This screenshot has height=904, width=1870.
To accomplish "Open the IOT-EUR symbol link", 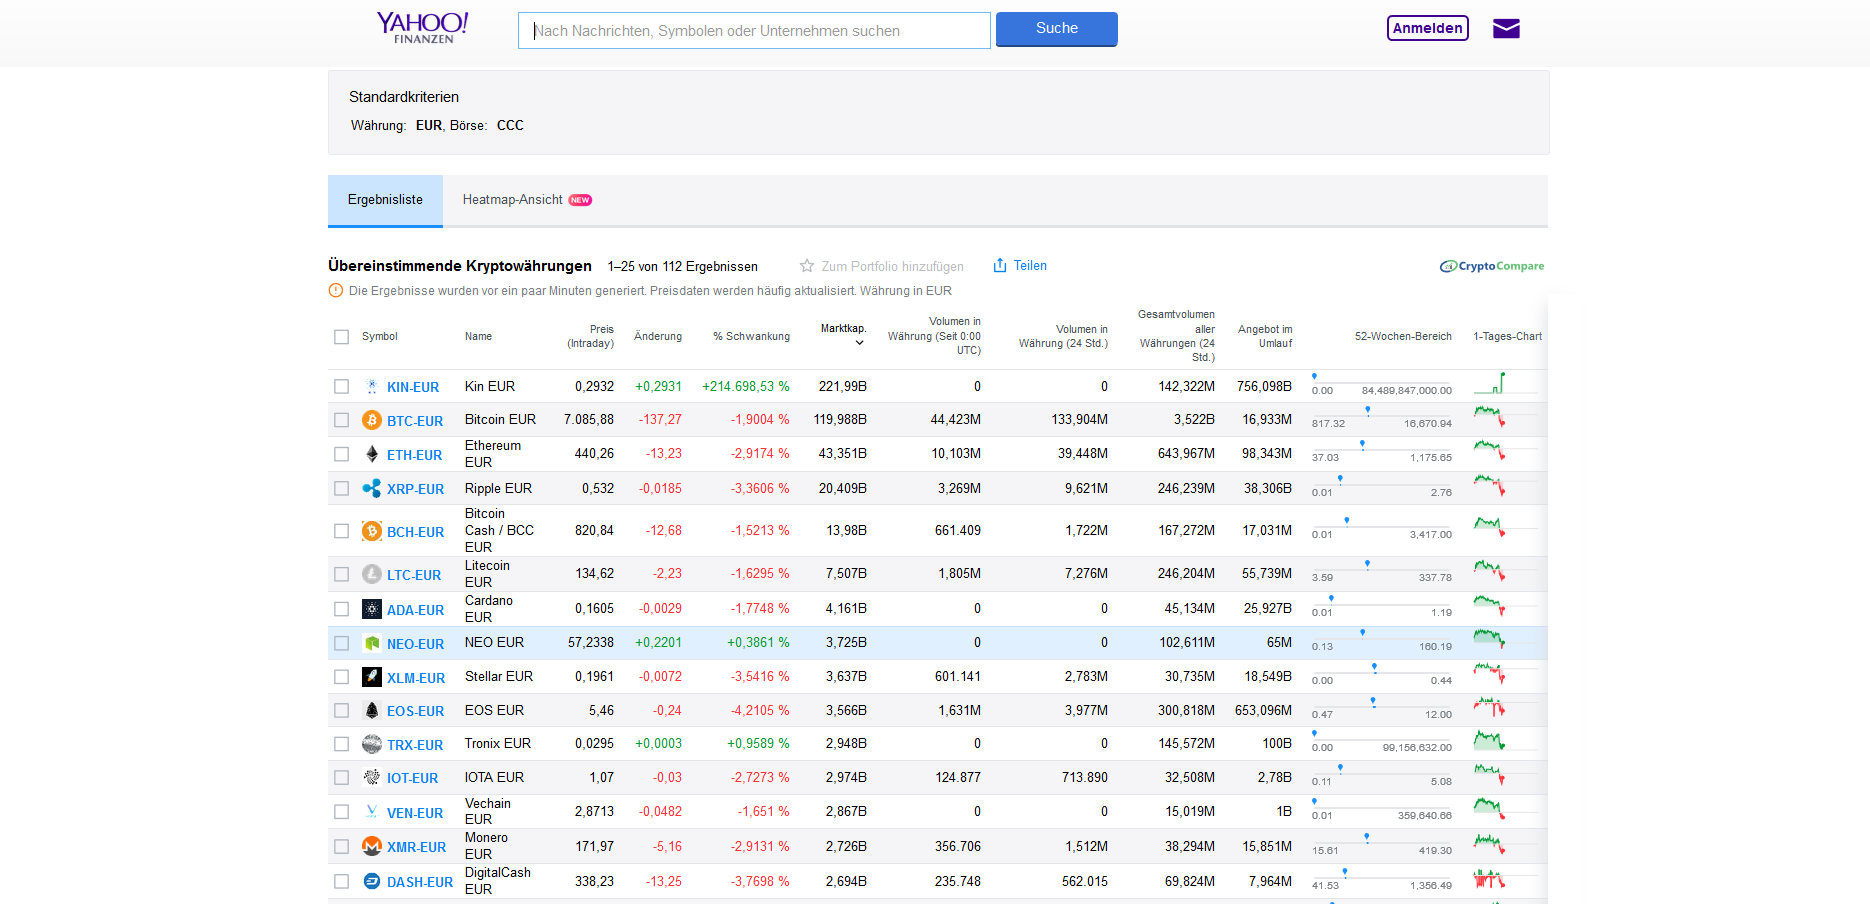I will click(x=412, y=778).
